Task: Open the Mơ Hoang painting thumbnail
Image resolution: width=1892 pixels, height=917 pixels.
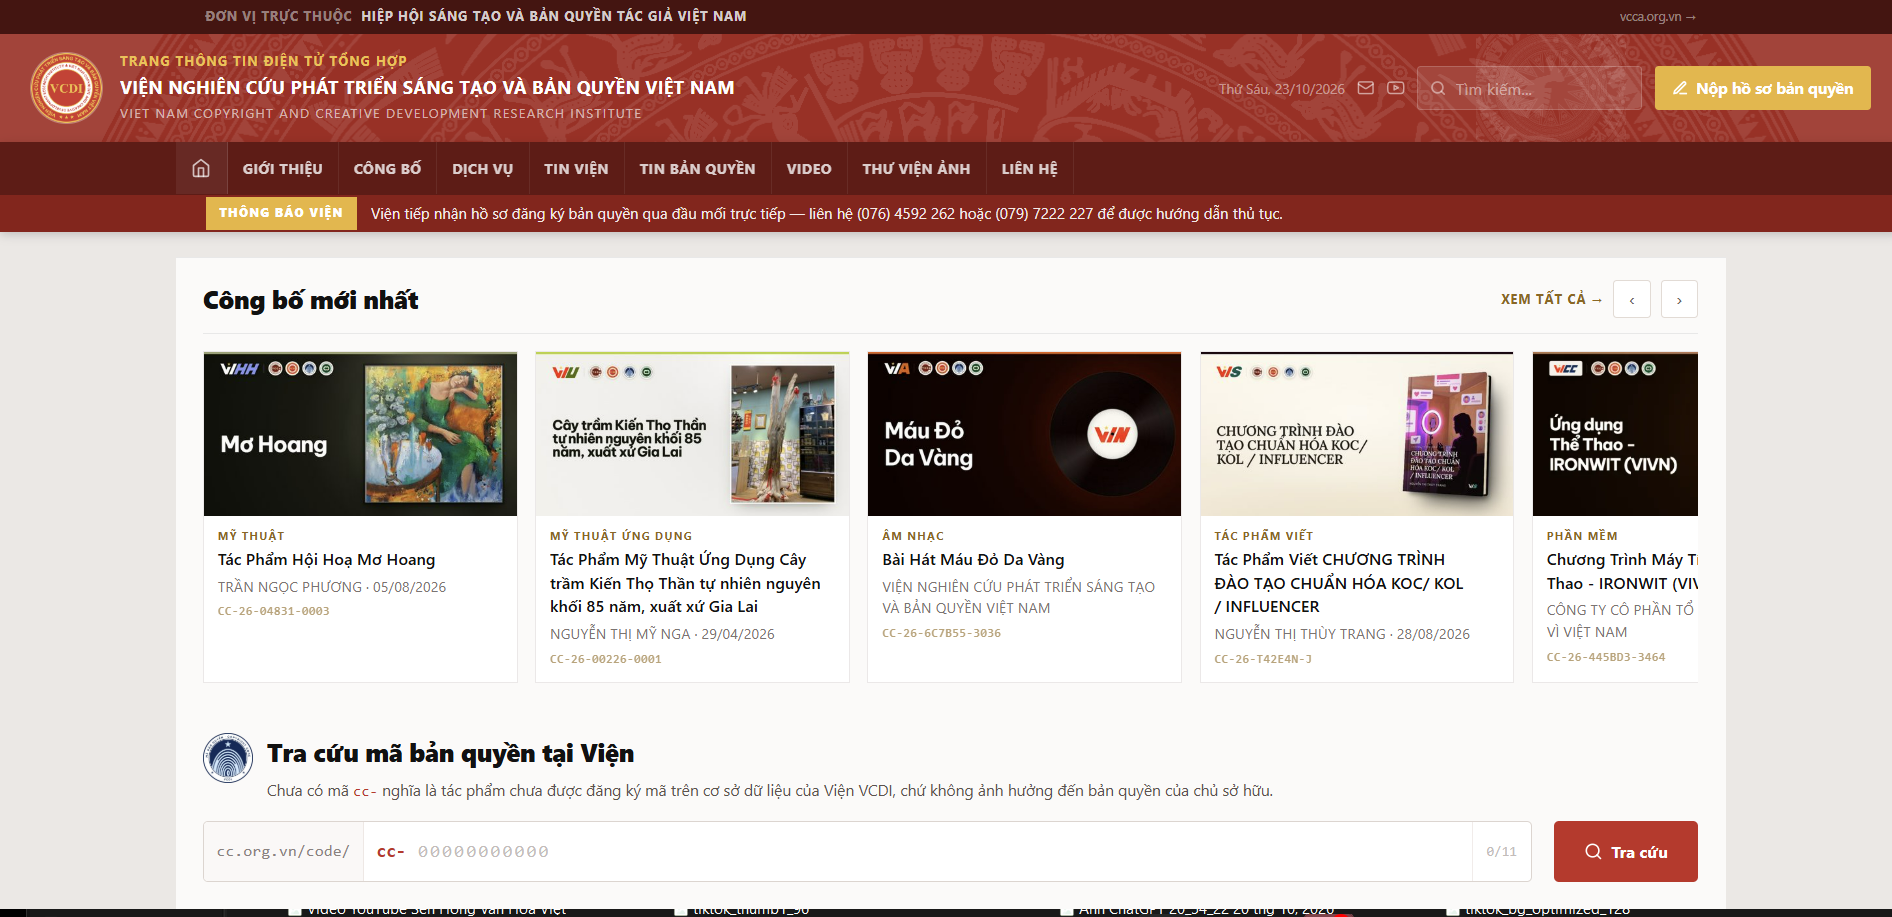Action: point(360,433)
